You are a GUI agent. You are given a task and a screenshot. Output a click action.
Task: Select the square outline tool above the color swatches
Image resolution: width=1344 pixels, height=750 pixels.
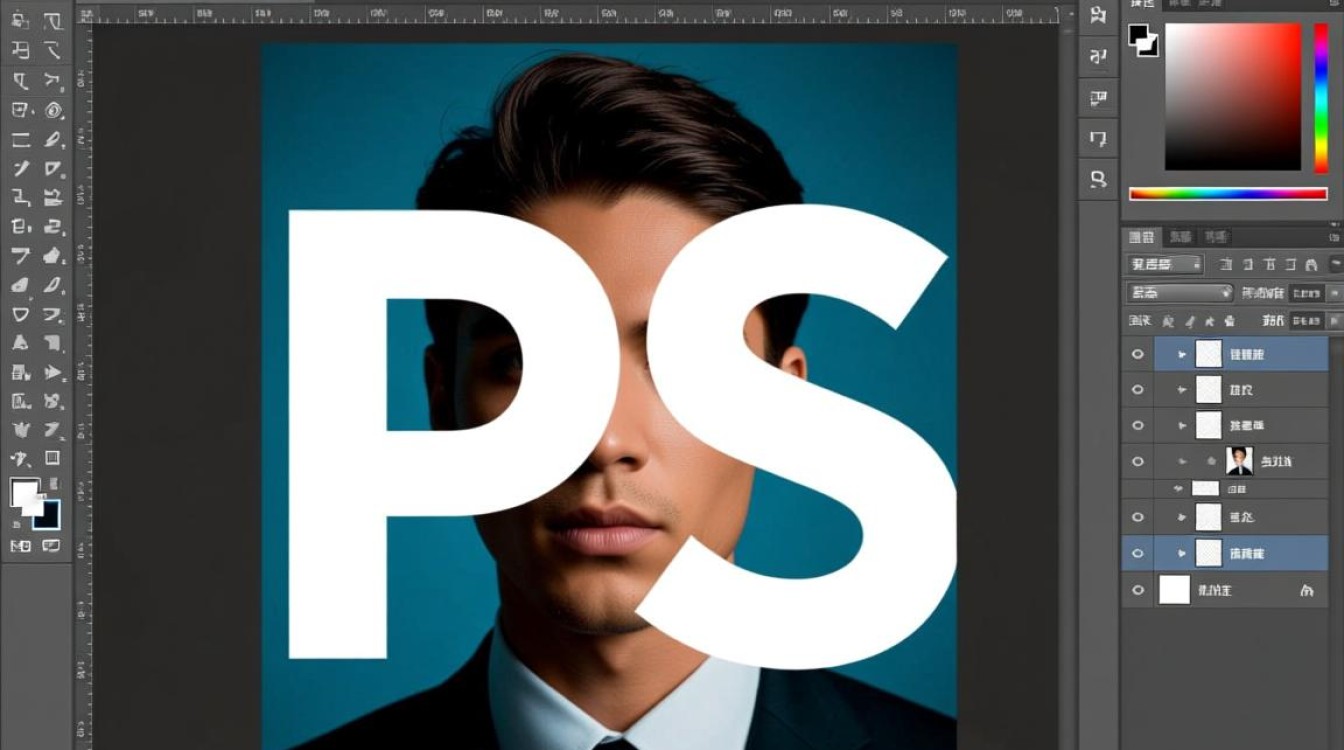pyautogui.click(x=52, y=458)
